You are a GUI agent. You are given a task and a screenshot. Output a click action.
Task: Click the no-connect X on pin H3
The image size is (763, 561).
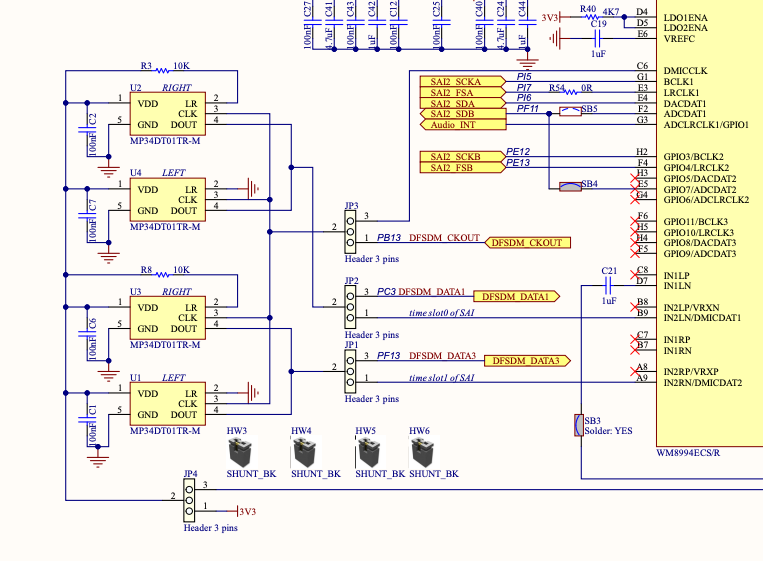click(635, 178)
